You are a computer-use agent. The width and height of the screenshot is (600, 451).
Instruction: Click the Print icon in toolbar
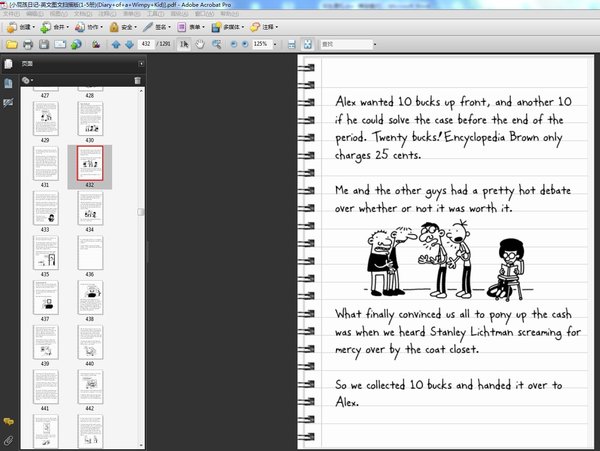click(x=28, y=44)
